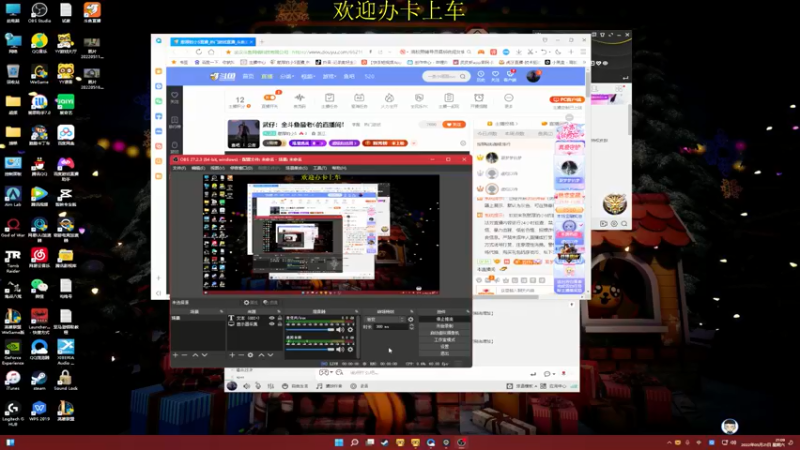Viewport: 800px width, 450px height.
Task: Adjust second audio mixer volume slider
Action: point(310,349)
